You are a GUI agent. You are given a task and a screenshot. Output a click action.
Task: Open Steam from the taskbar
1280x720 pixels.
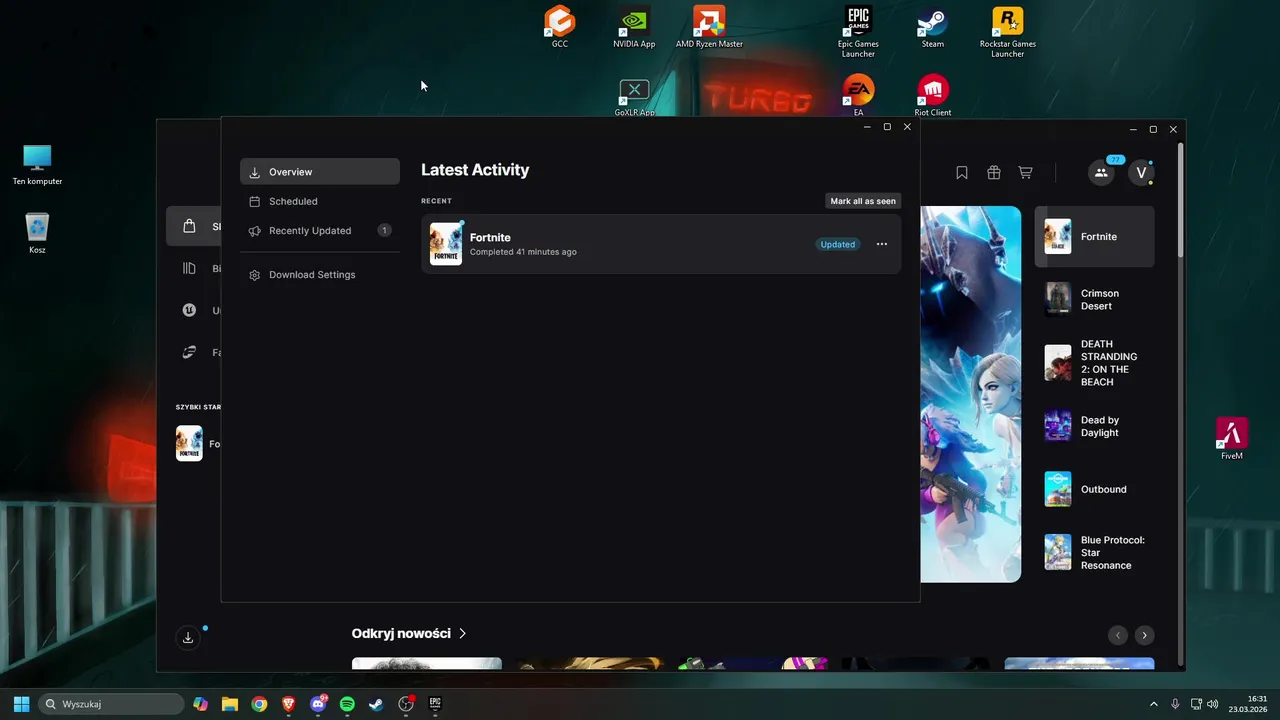[x=376, y=704]
